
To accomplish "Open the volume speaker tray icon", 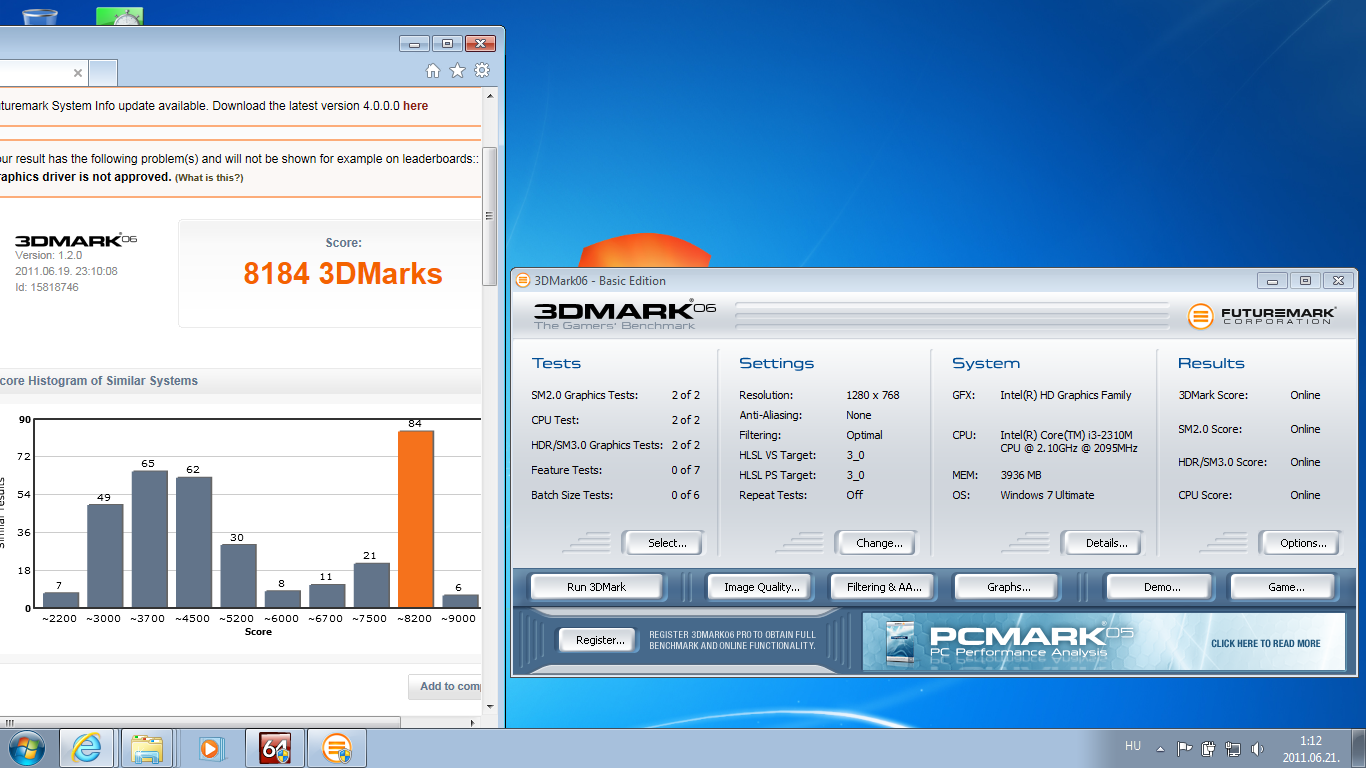I will (x=1258, y=748).
